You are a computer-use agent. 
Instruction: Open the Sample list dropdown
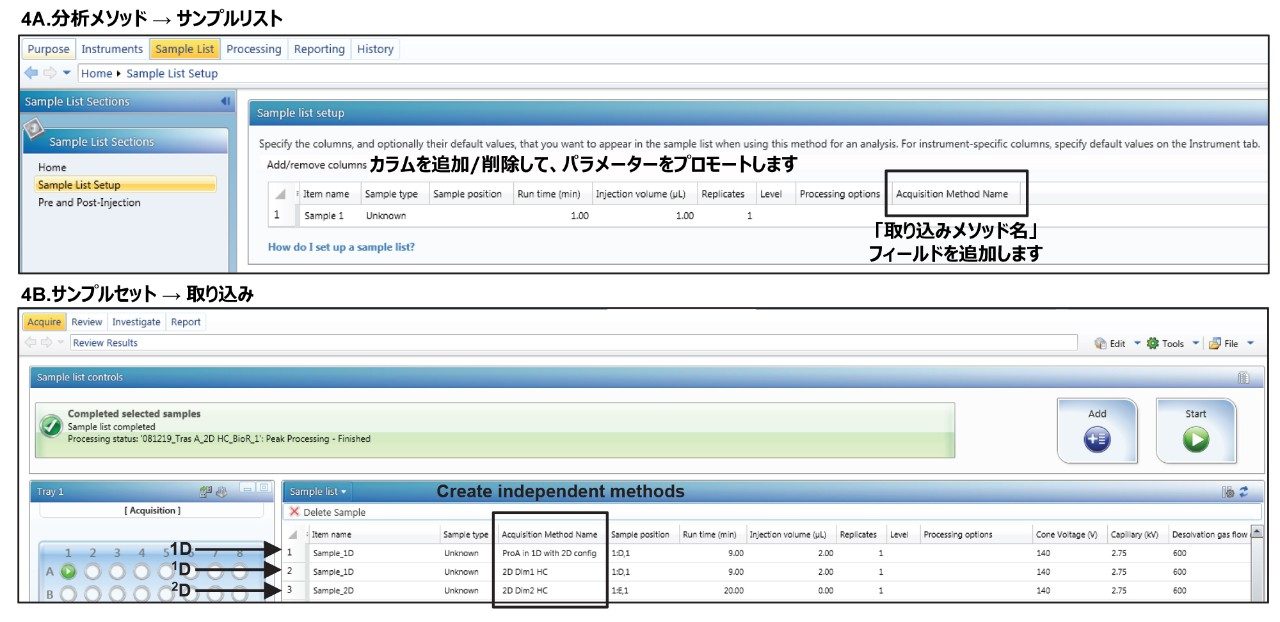[318, 492]
